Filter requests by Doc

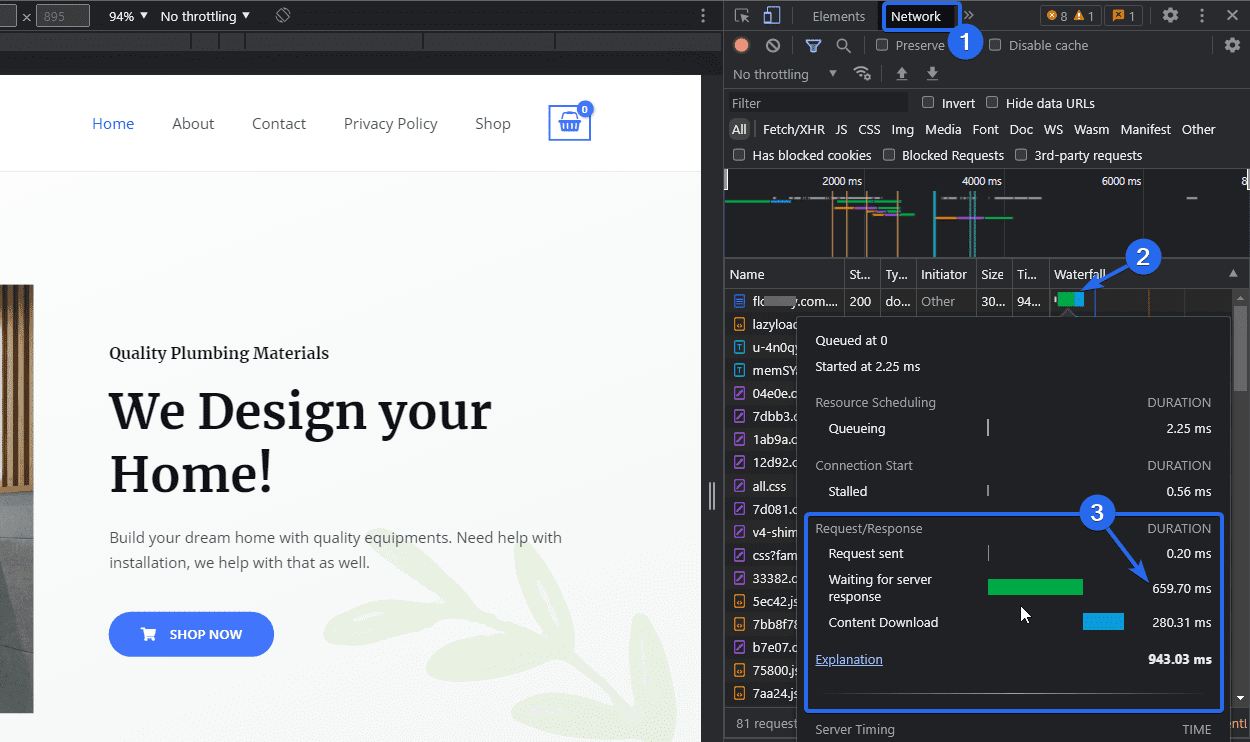coord(1021,129)
